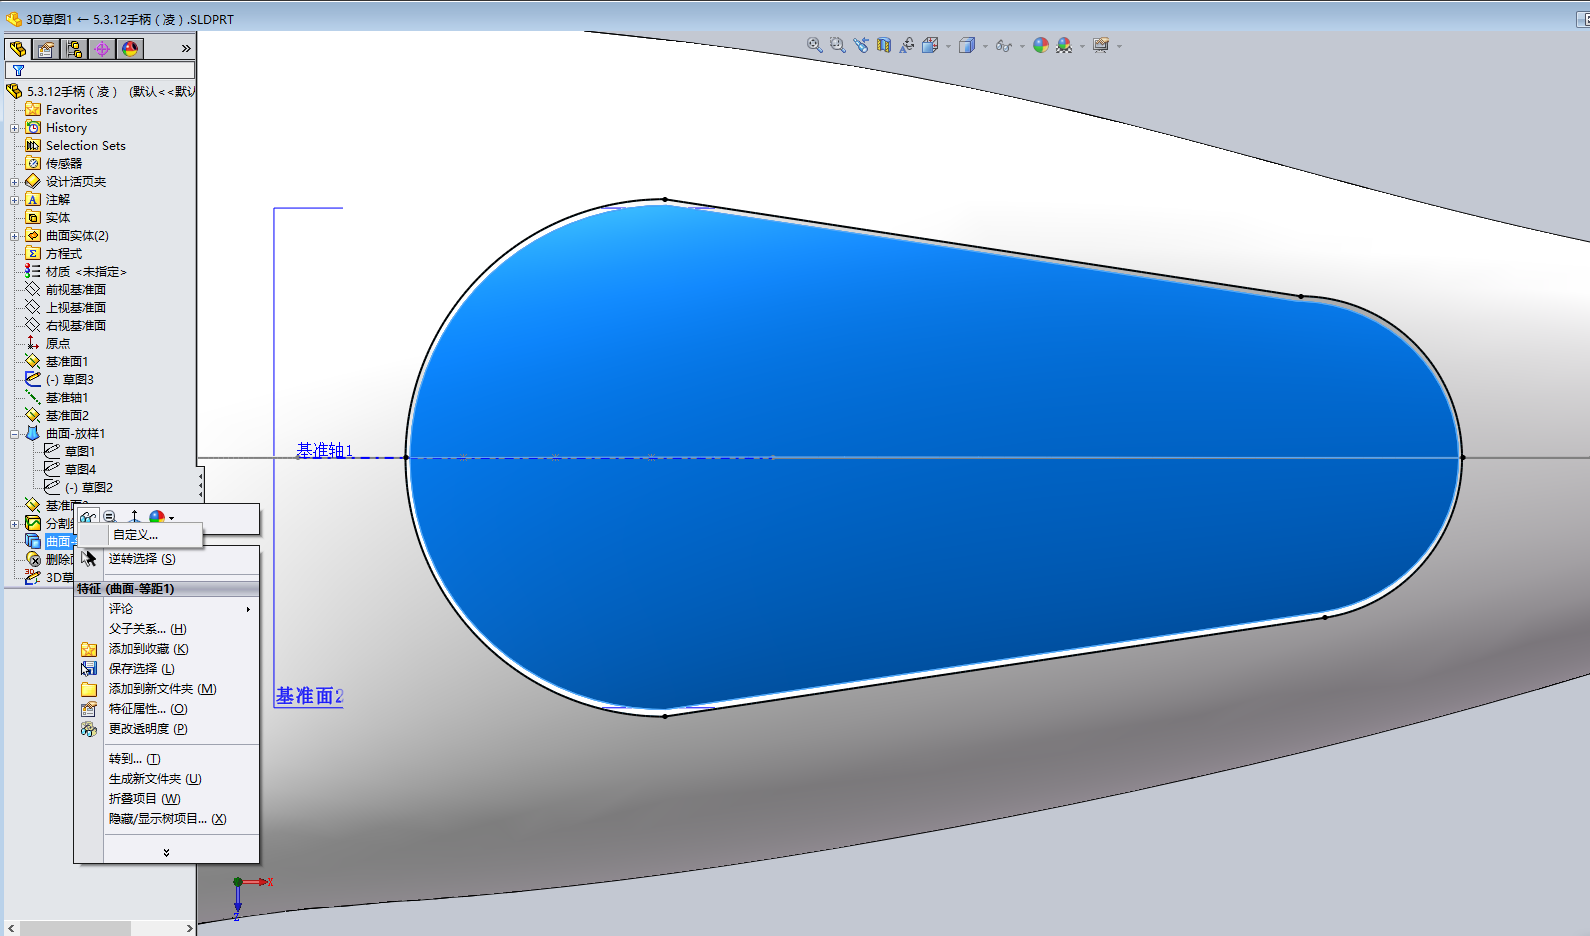The image size is (1590, 936).
Task: Select the 上视基准面 plane
Action: click(66, 308)
